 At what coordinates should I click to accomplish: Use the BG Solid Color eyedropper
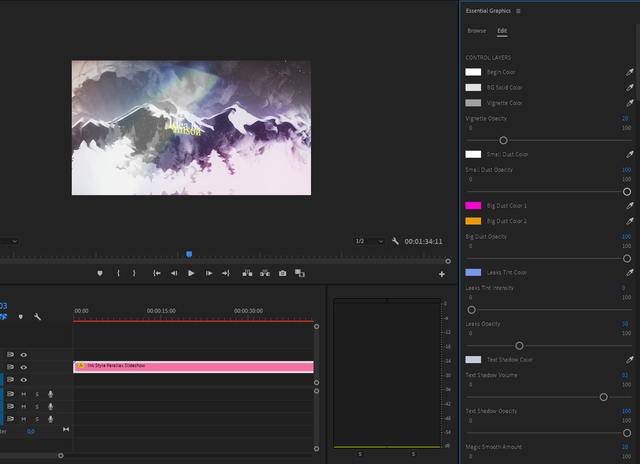[x=630, y=87]
